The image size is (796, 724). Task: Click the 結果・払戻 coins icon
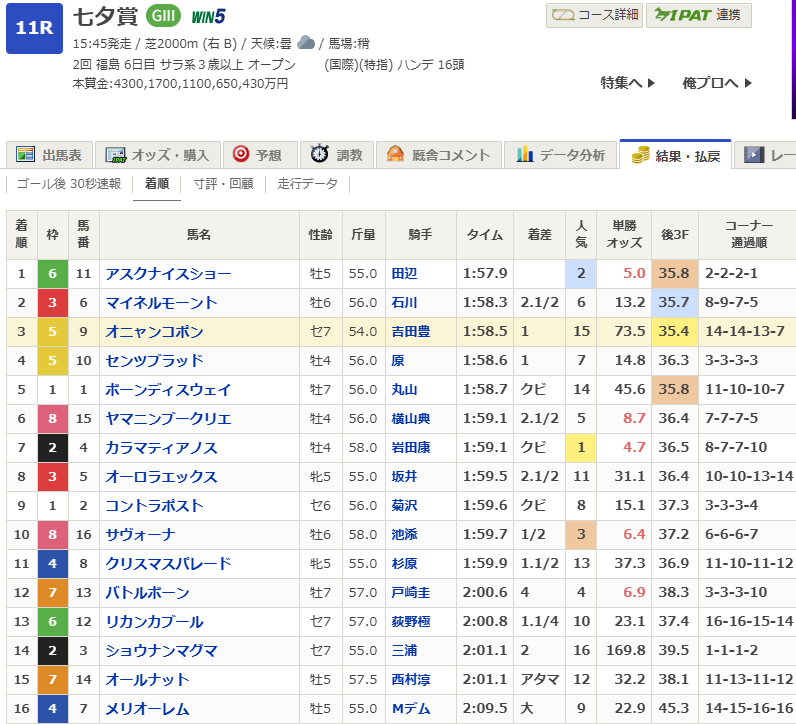(640, 155)
